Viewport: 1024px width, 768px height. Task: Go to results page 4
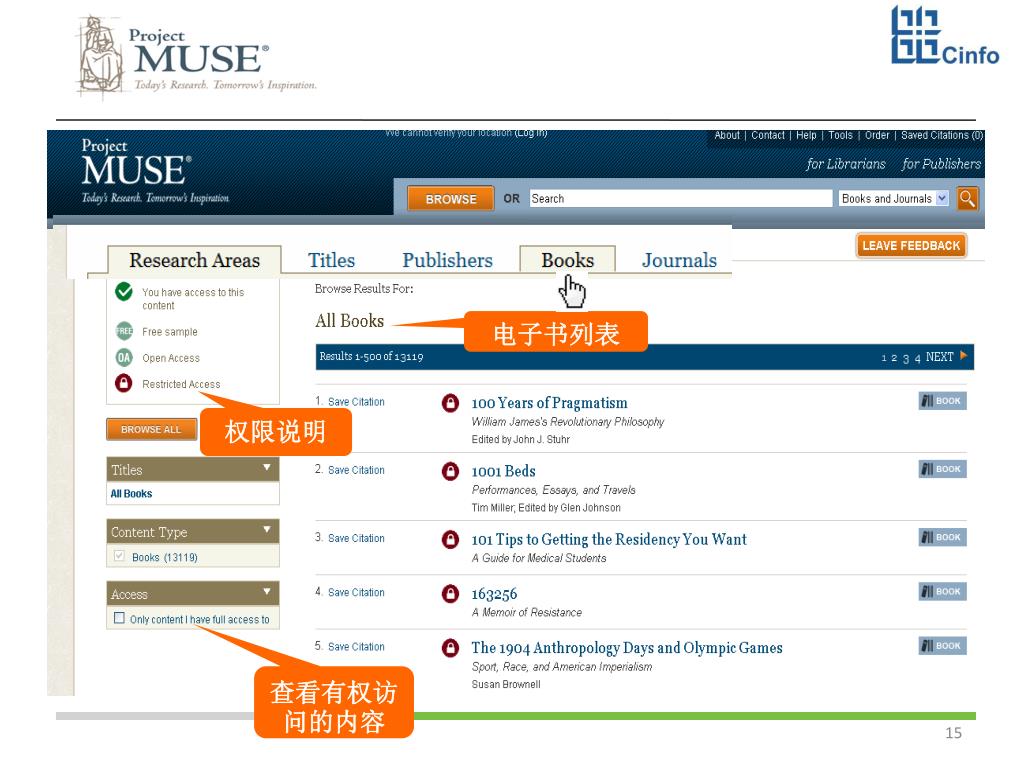(x=918, y=358)
